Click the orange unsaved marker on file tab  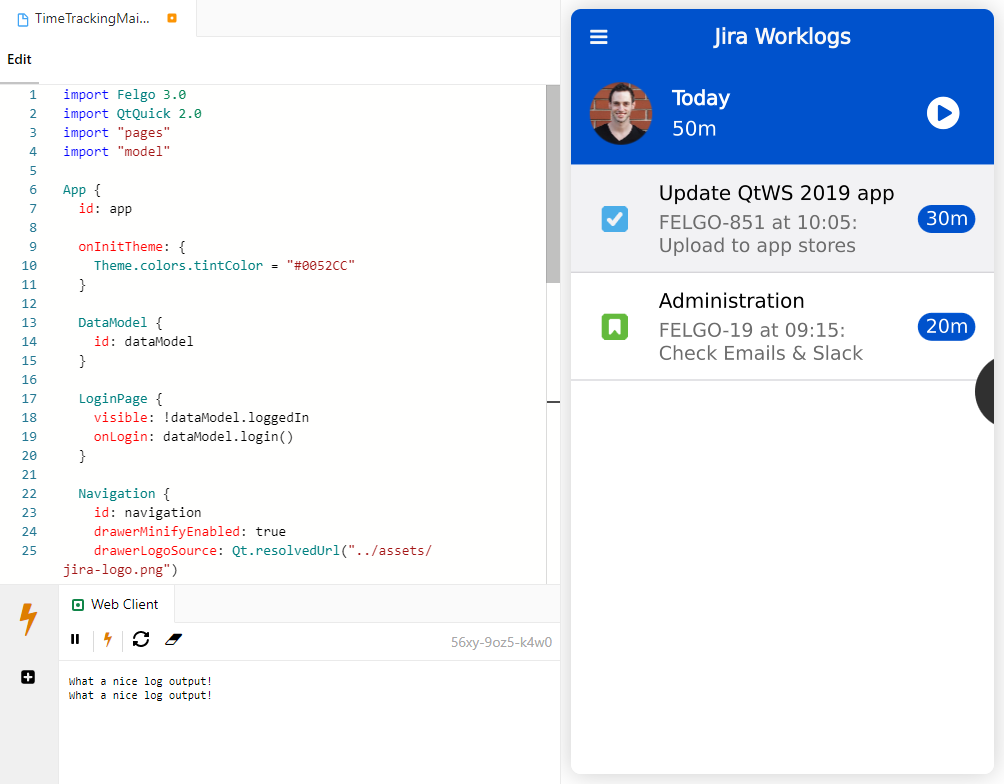tap(172, 18)
